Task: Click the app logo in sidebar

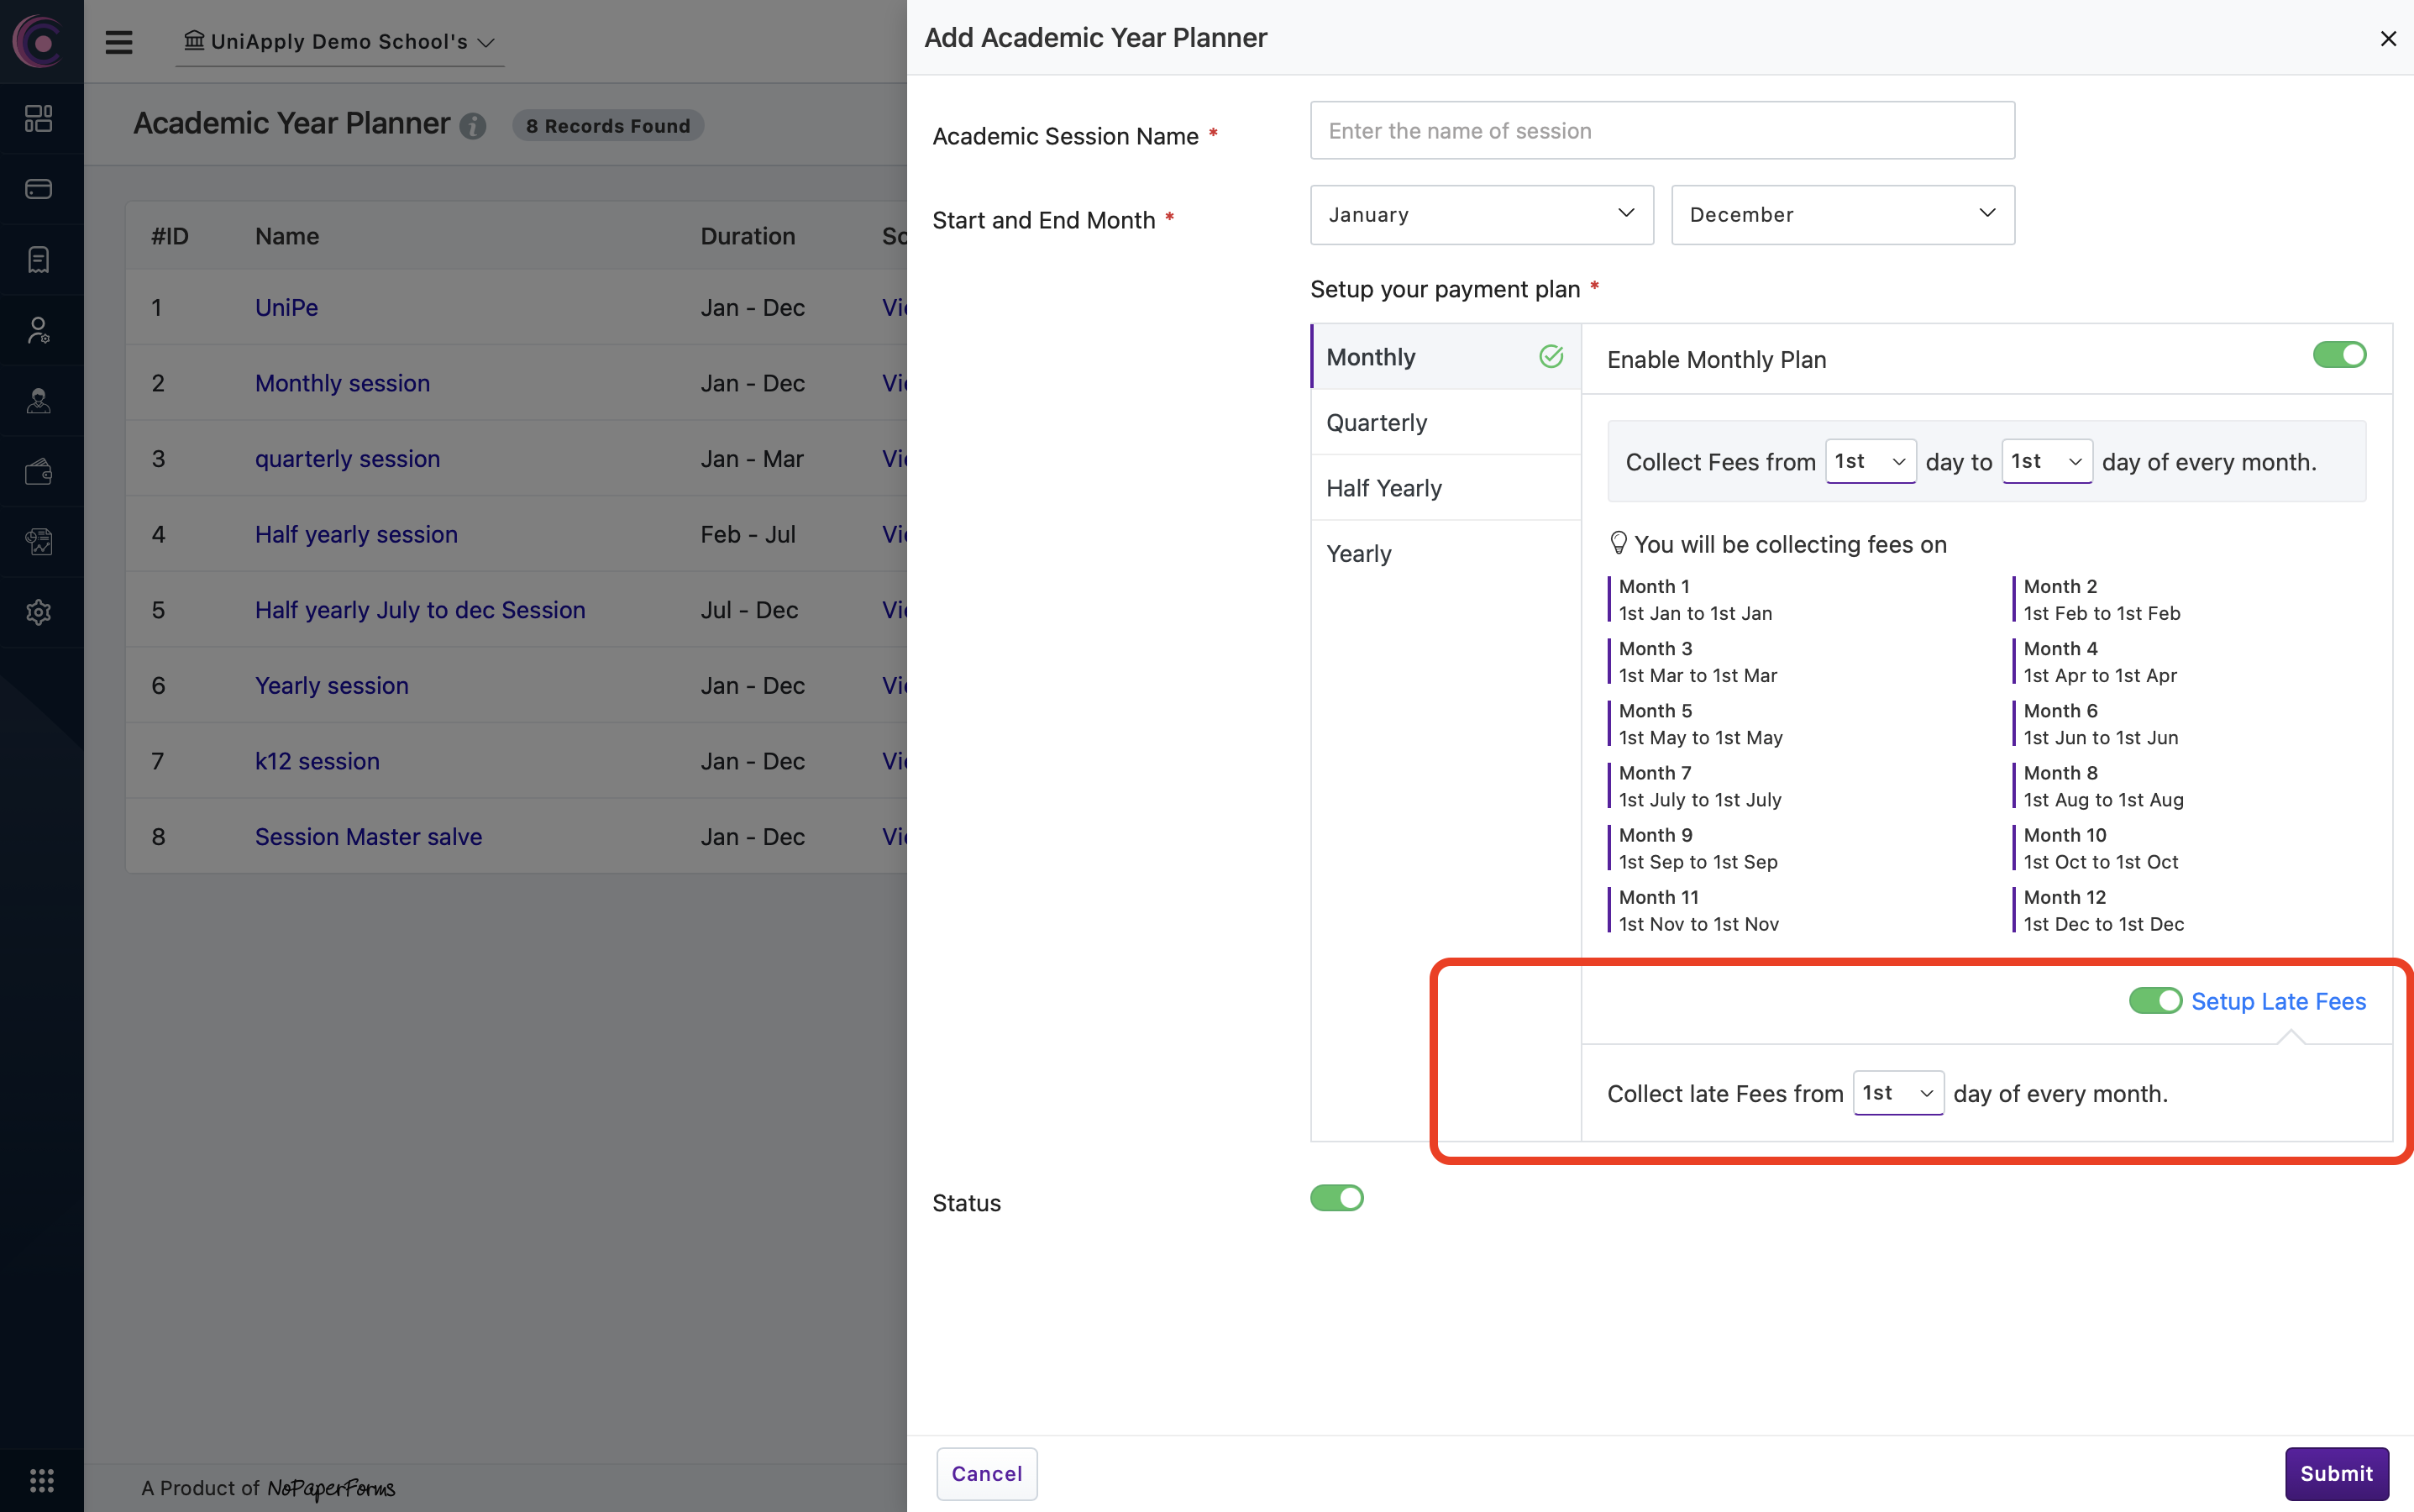Action: (x=39, y=41)
